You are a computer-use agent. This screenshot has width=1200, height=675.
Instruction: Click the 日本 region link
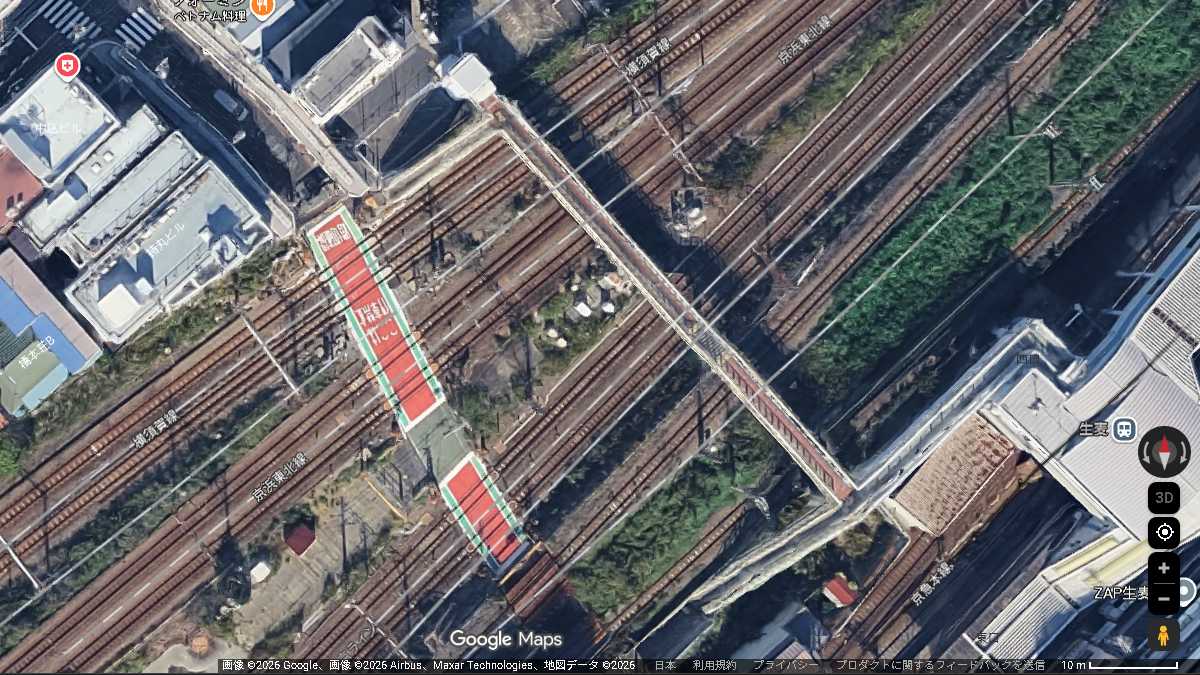[x=665, y=665]
